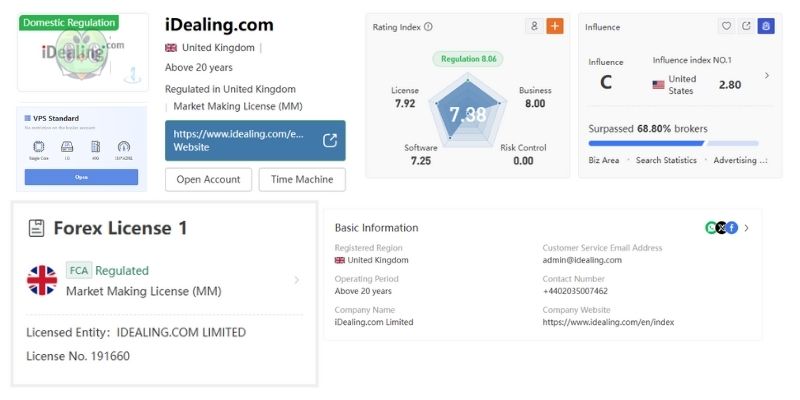This screenshot has width=800, height=400.
Task: Click the info icon beside Rating Index
Action: (x=429, y=27)
